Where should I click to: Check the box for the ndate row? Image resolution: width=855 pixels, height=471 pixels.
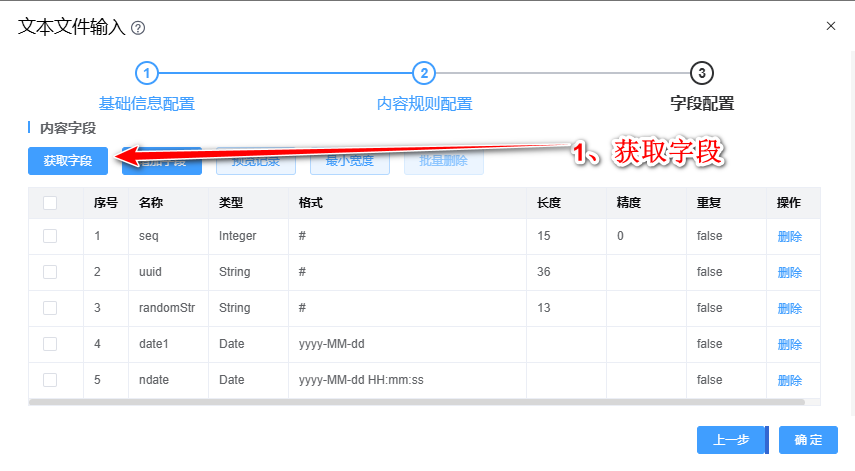[50, 380]
